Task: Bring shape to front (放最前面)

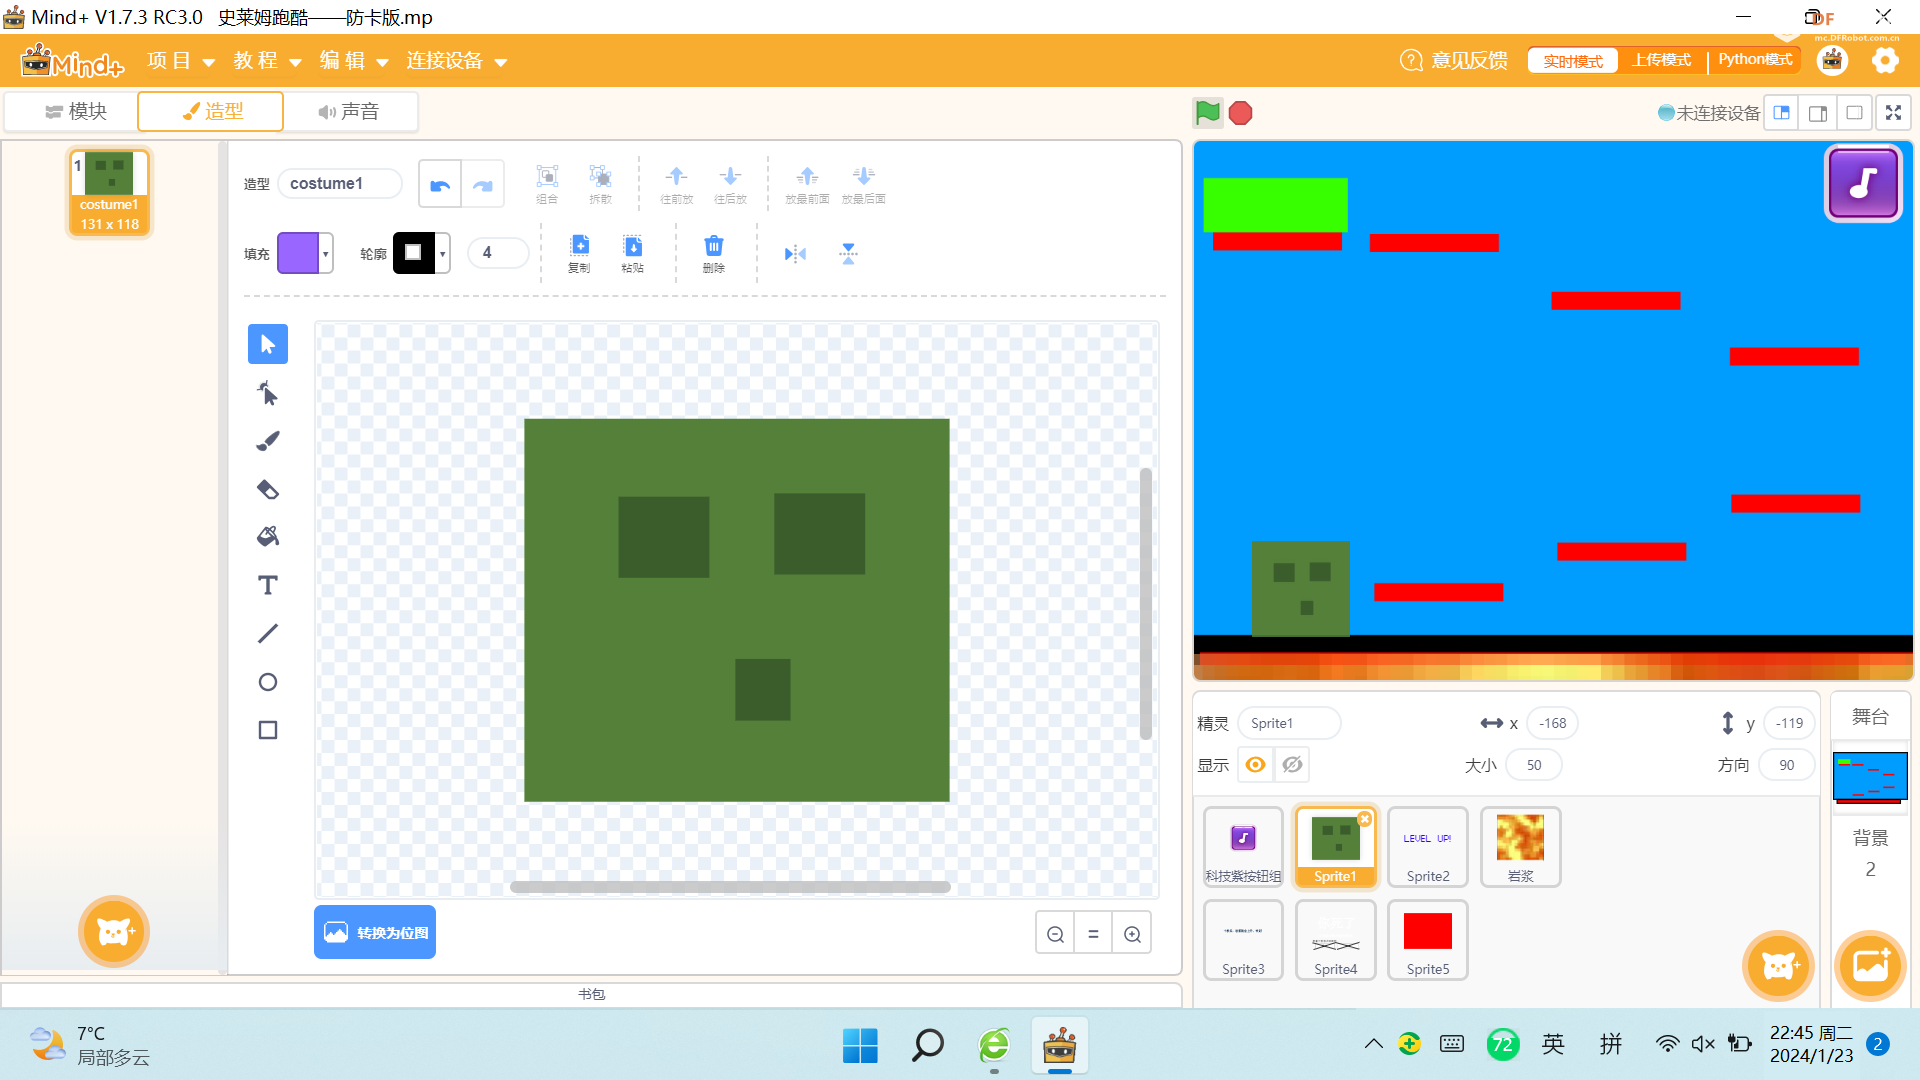Action: [807, 184]
